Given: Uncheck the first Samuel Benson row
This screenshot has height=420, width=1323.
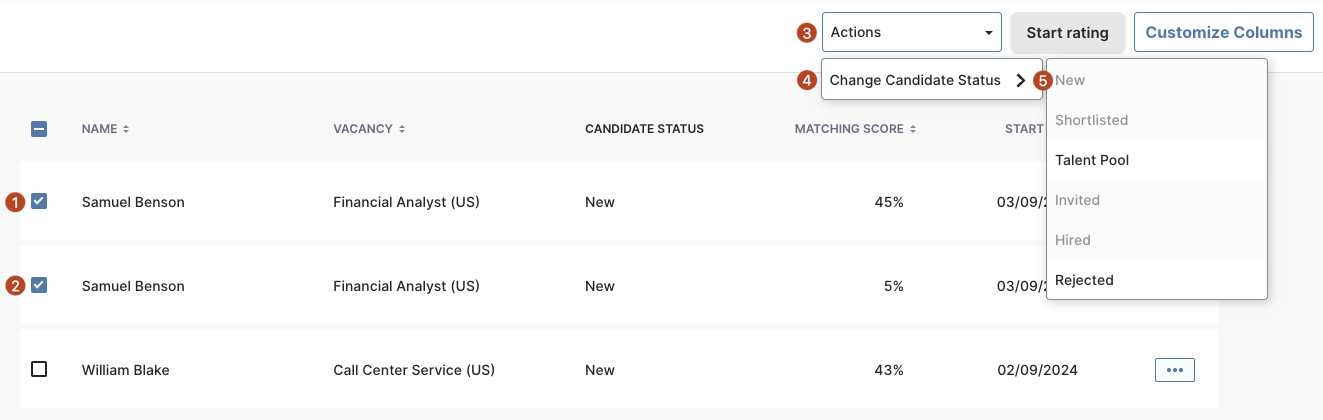Looking at the screenshot, I should 39,201.
